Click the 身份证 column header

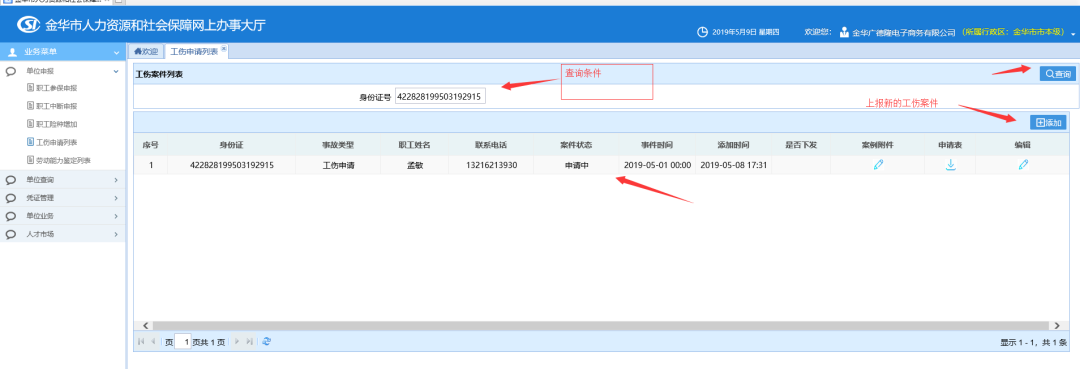pos(231,145)
